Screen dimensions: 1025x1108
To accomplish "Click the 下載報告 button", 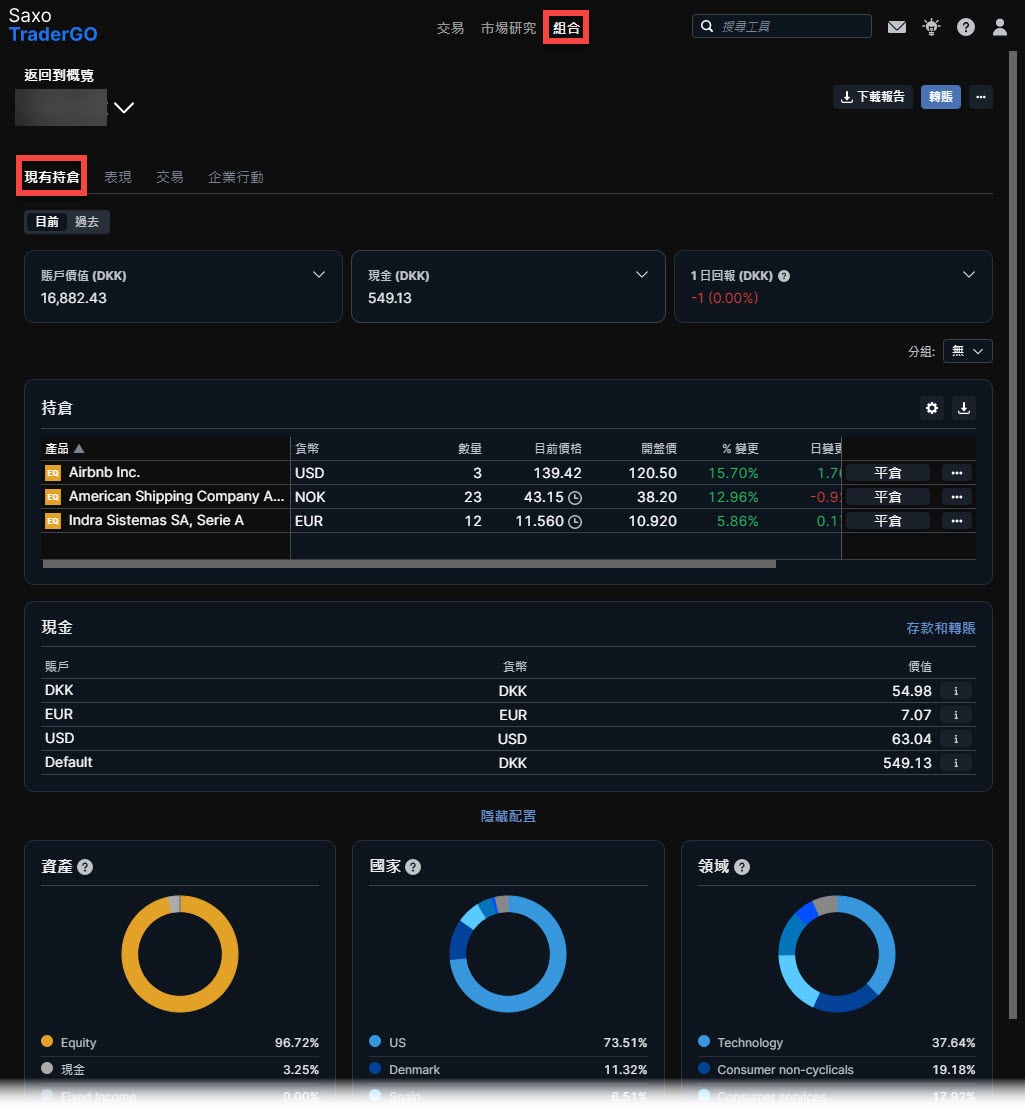I will 872,97.
